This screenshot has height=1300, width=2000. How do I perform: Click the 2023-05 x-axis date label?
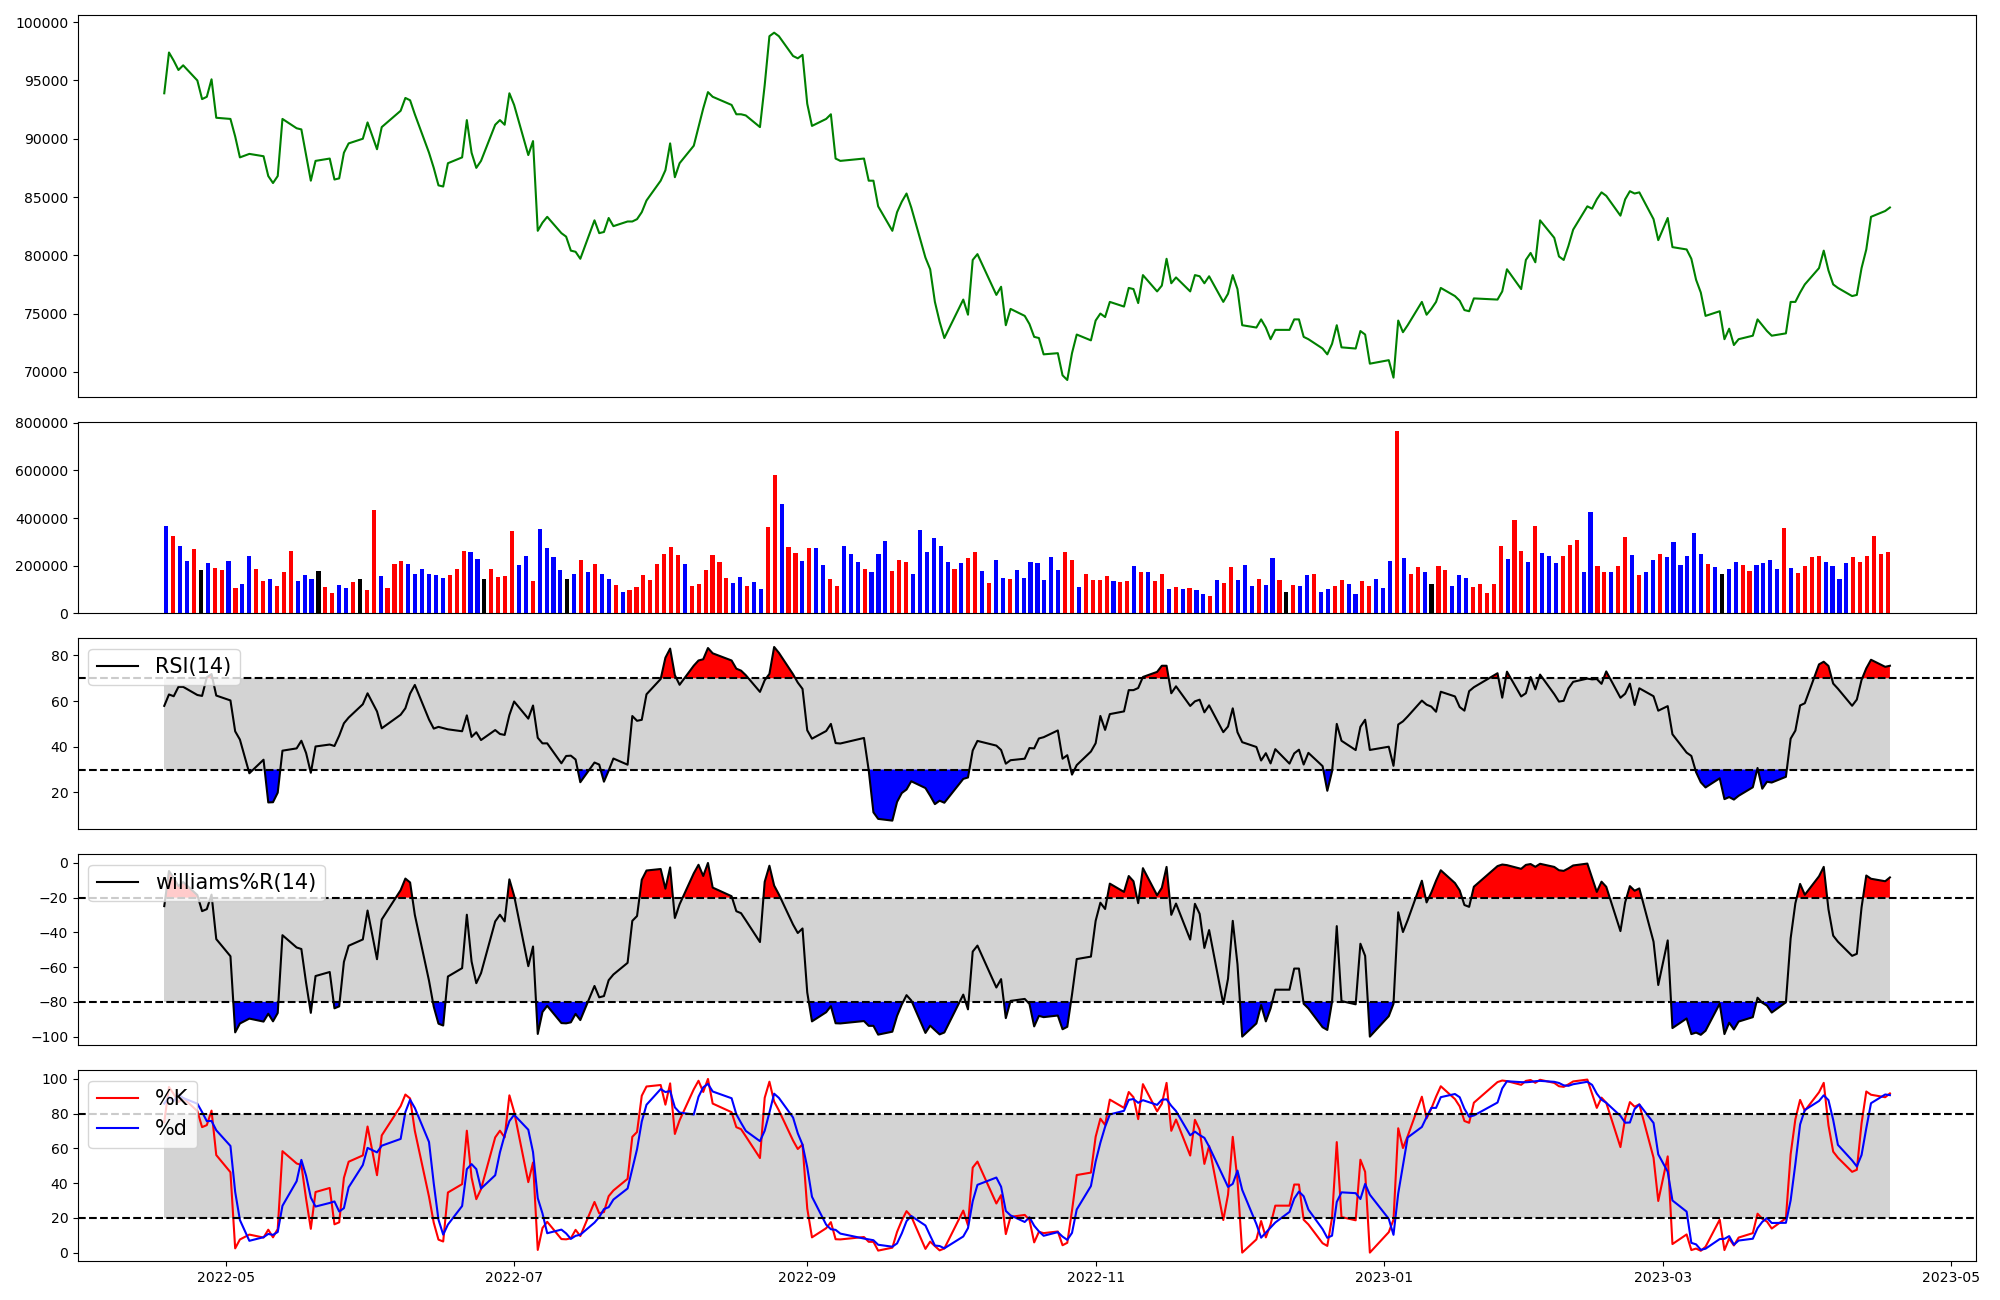pyautogui.click(x=1951, y=1277)
